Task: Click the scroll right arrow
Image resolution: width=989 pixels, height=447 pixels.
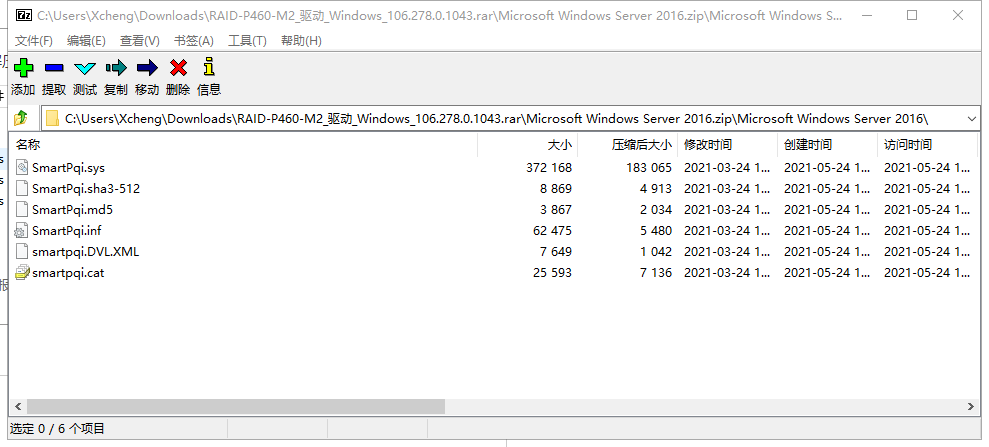Action: click(971, 407)
